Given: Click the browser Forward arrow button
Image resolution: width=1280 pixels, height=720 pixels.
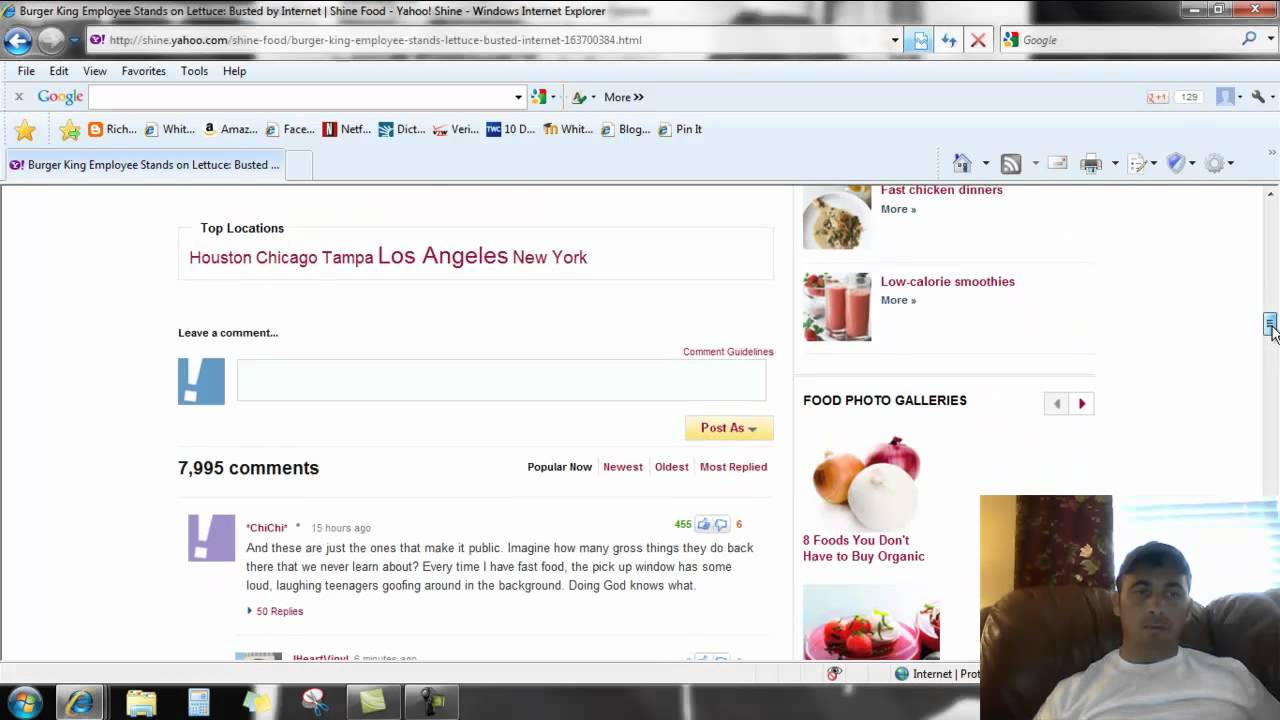Looking at the screenshot, I should tap(51, 41).
